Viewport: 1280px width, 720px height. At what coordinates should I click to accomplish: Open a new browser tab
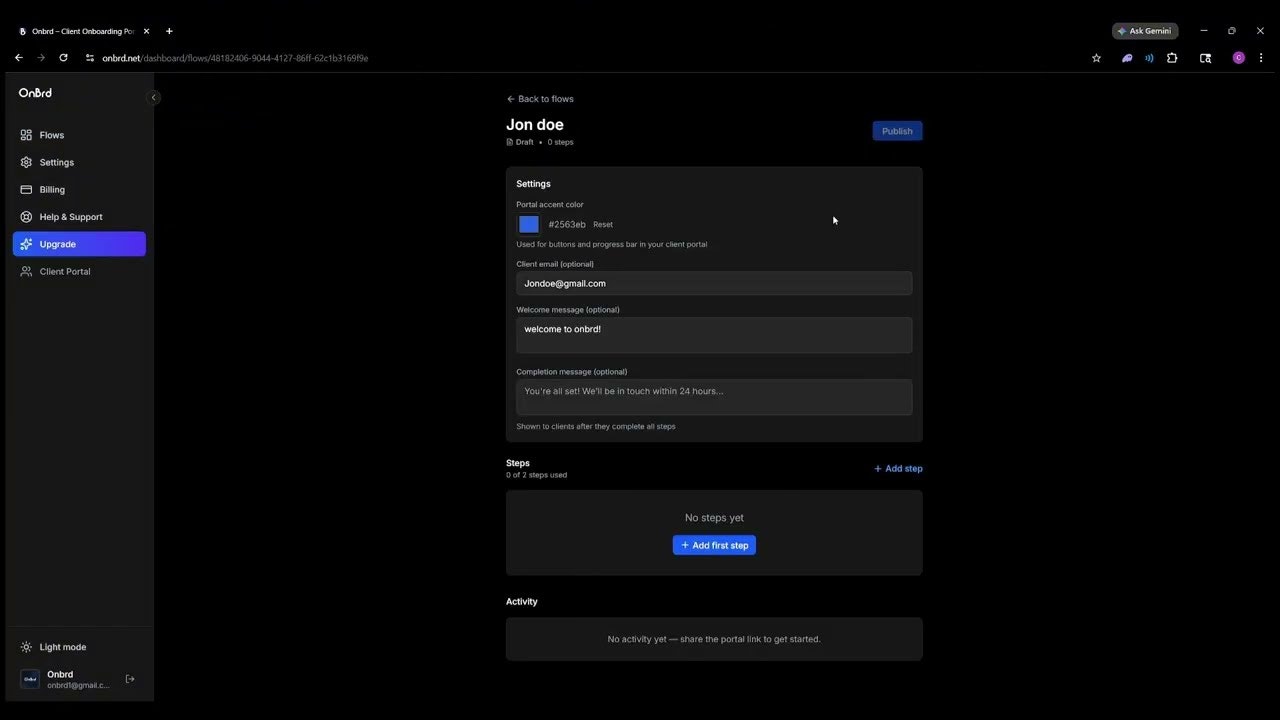(x=169, y=31)
